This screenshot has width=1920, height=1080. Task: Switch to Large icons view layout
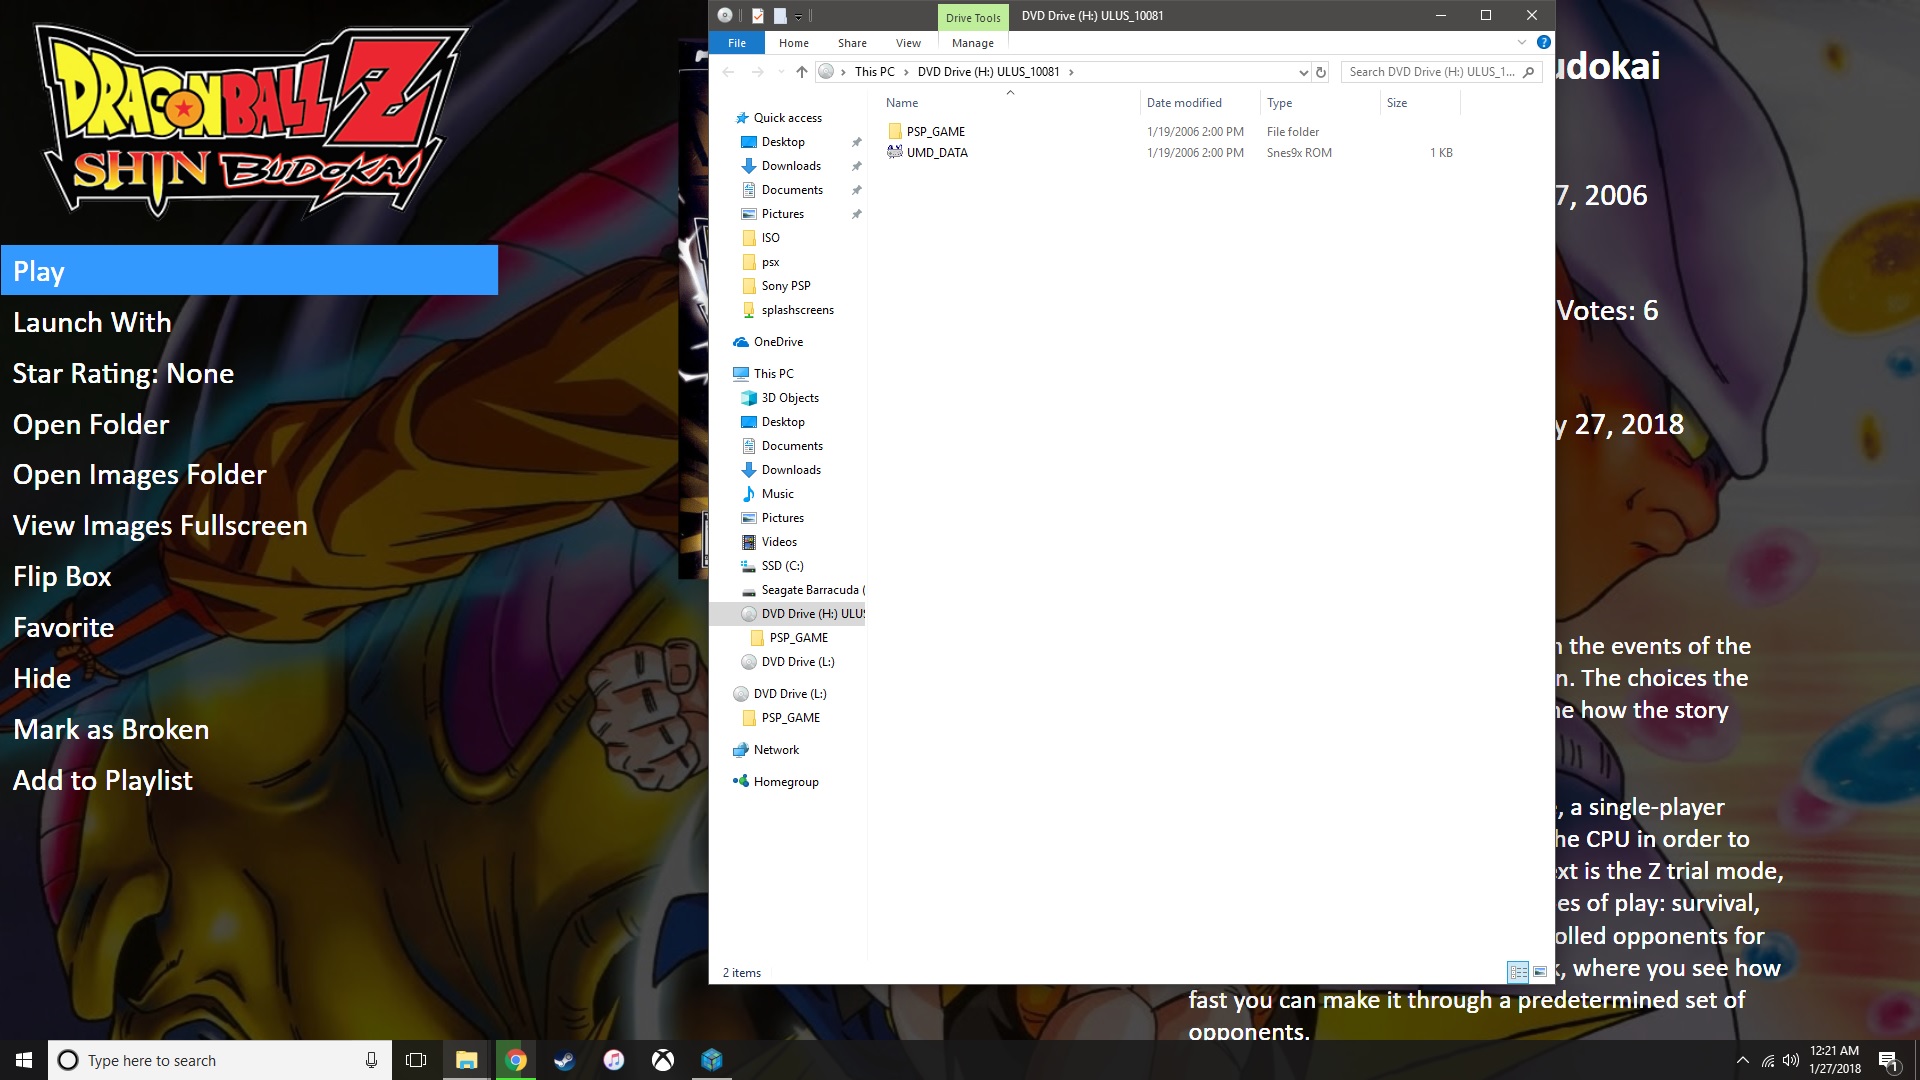[1540, 972]
